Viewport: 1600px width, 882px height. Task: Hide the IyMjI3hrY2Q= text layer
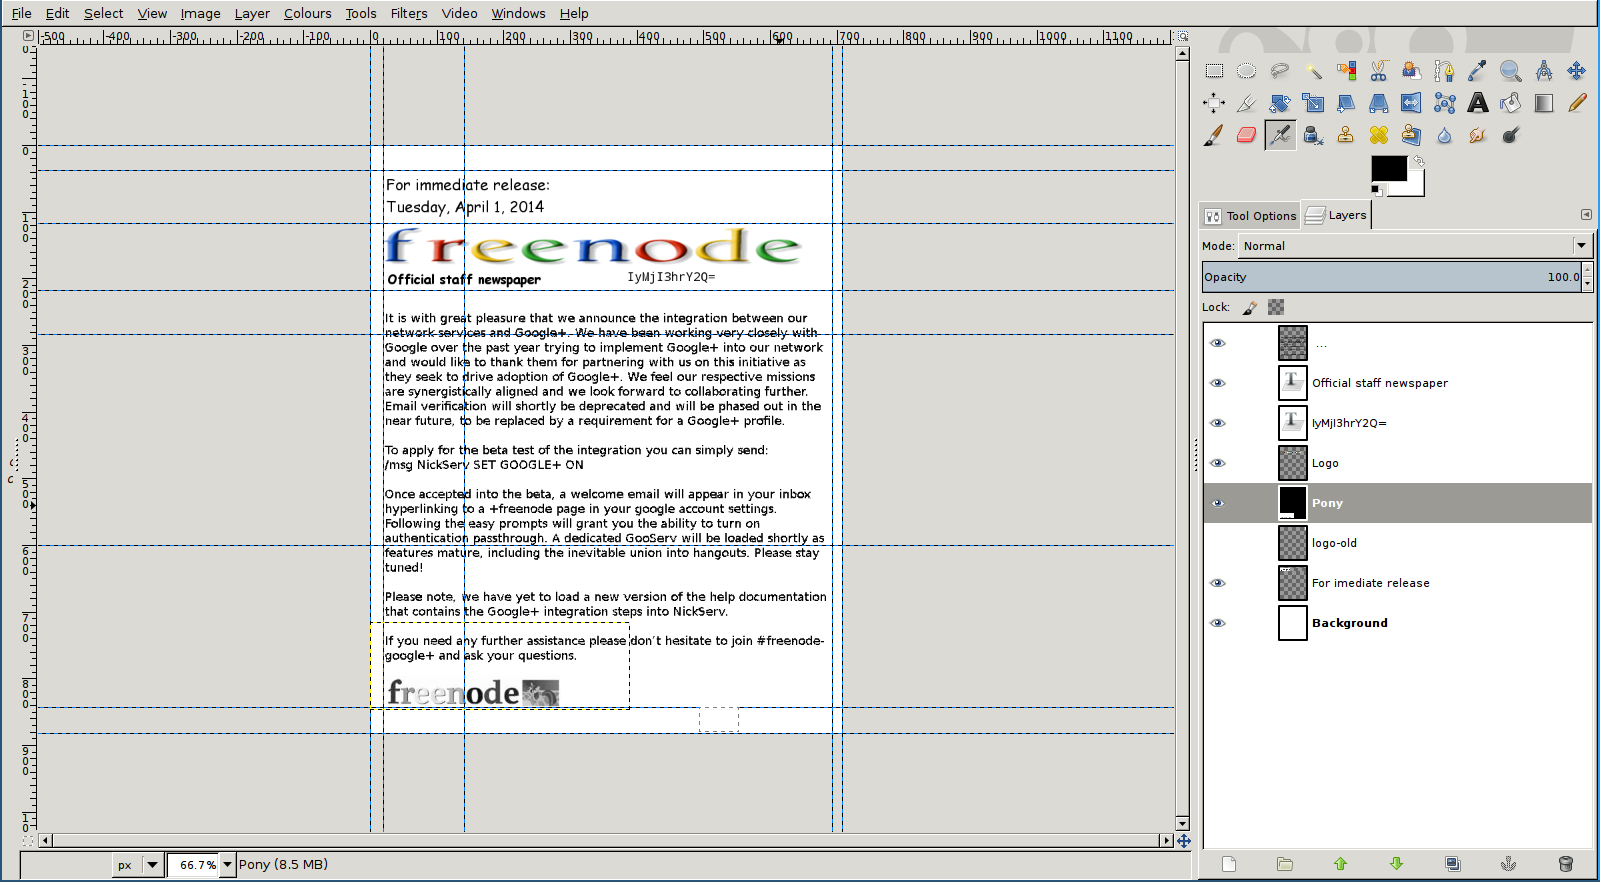coord(1217,423)
